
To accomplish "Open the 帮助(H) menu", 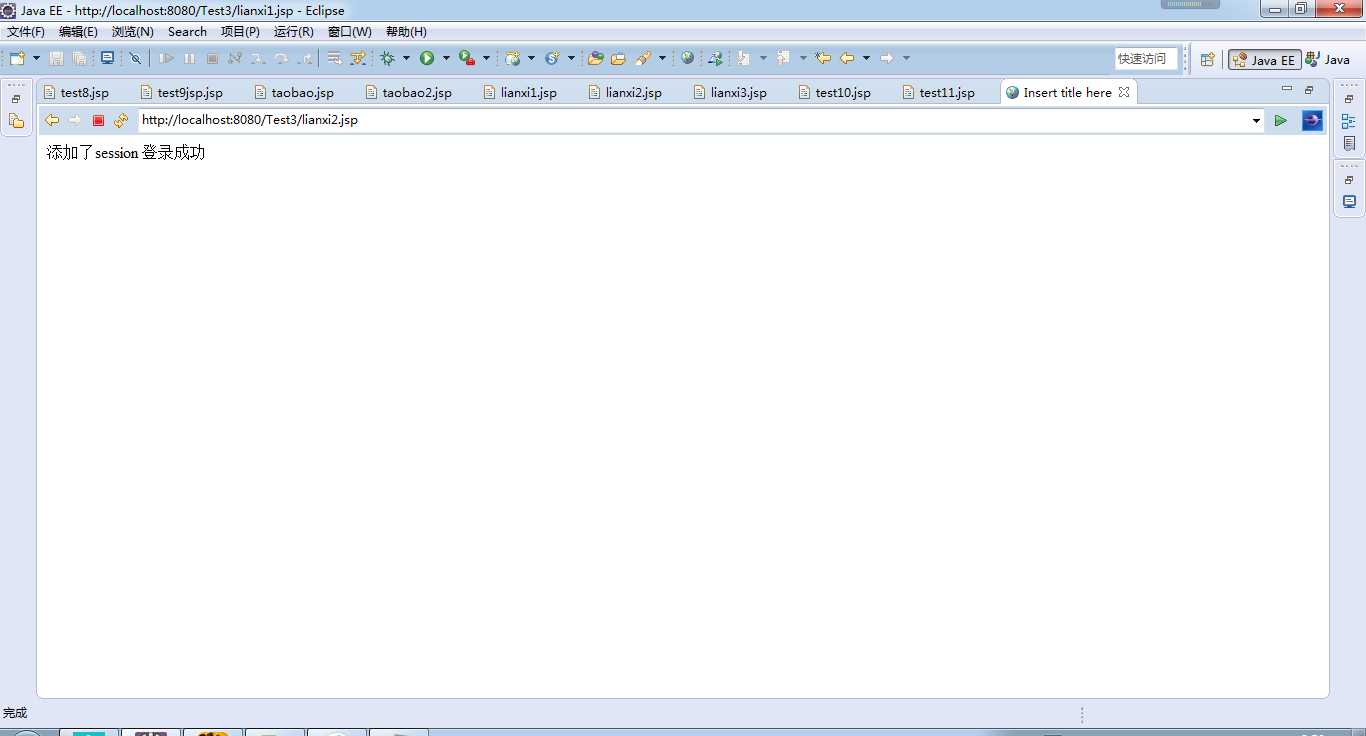I will (x=406, y=32).
